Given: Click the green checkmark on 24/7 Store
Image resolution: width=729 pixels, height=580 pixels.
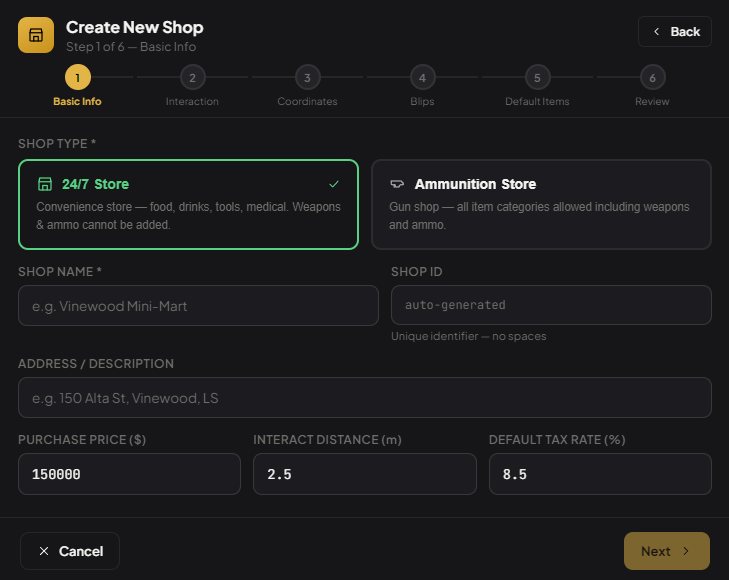Looking at the screenshot, I should (334, 184).
